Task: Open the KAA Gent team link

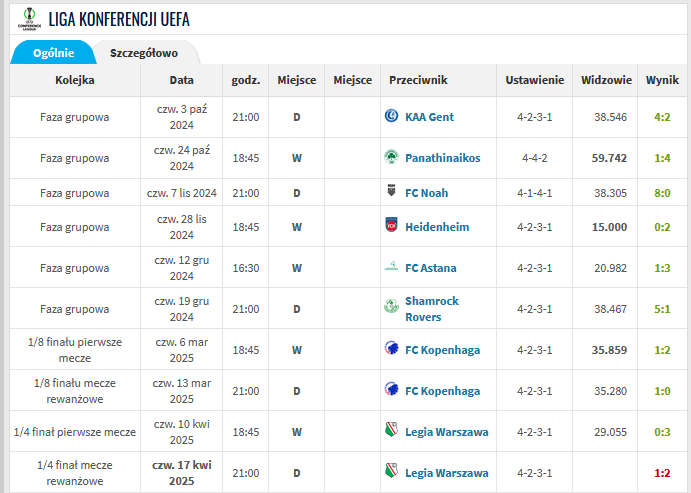Action: 429,117
